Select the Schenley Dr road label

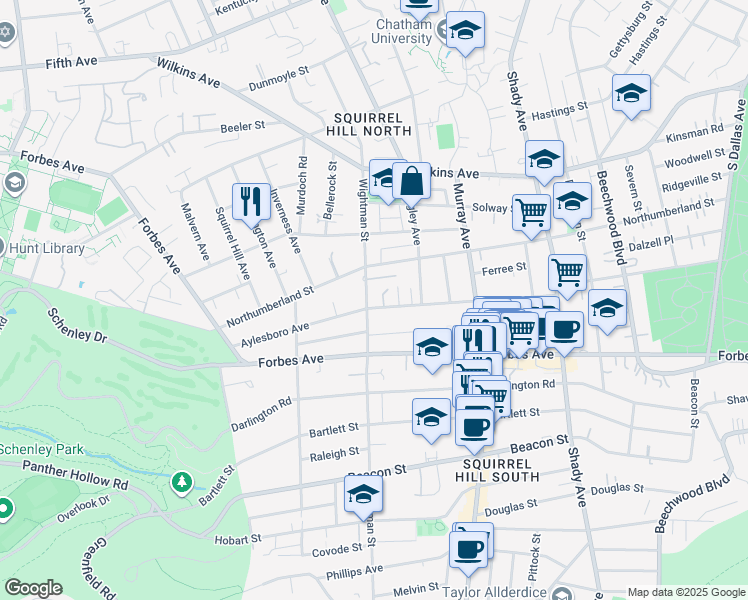[77, 326]
